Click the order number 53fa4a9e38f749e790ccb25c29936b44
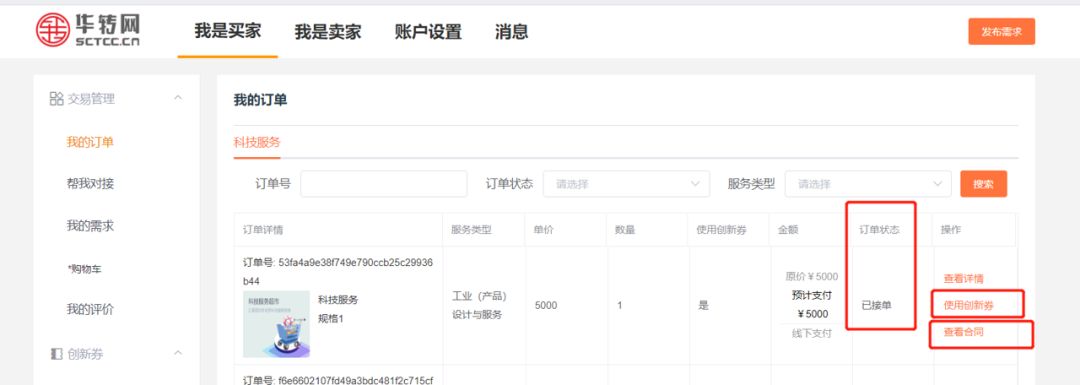Viewport: 1080px width, 385px height. (338, 272)
